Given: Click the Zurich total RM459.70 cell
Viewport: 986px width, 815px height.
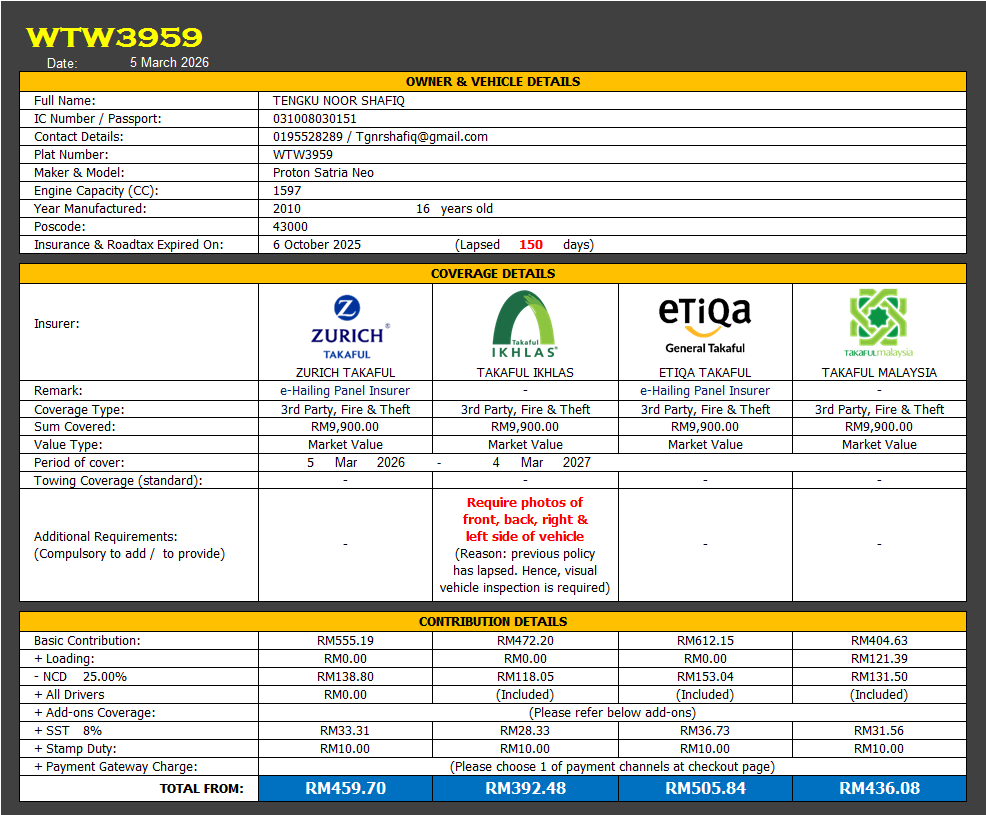Looking at the screenshot, I should (x=345, y=788).
